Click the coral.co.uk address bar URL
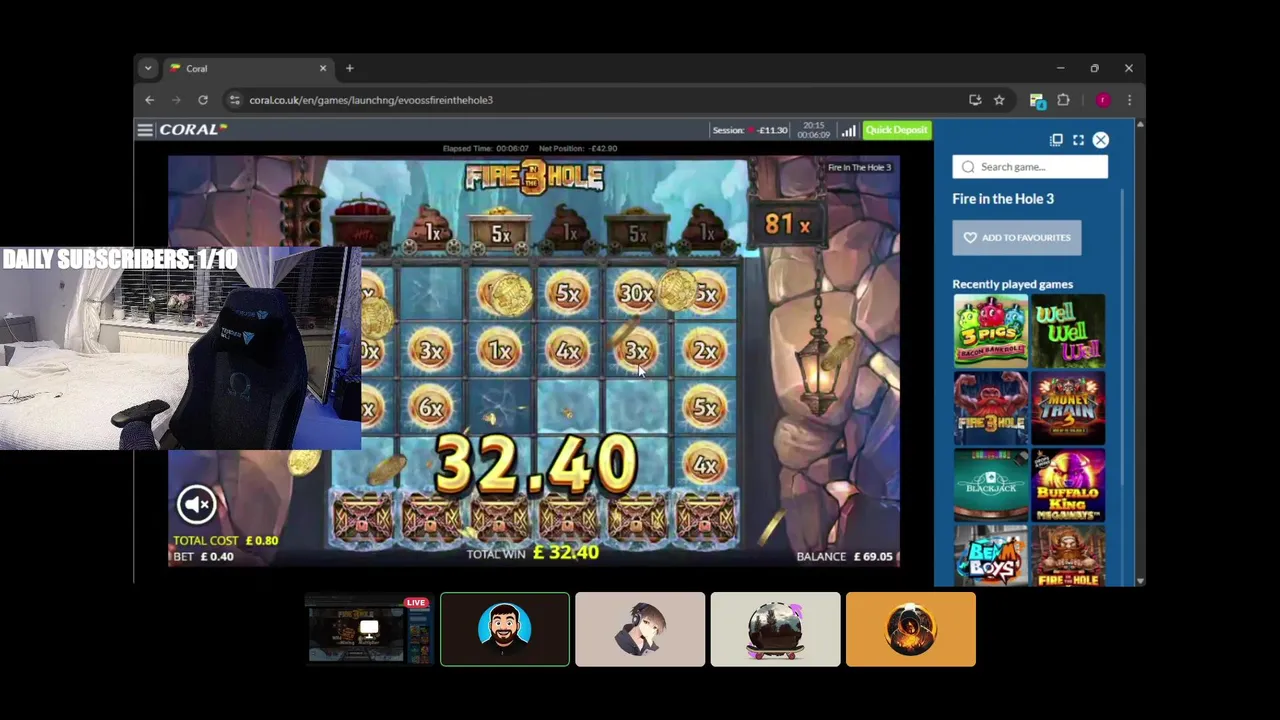1280x720 pixels. click(371, 100)
